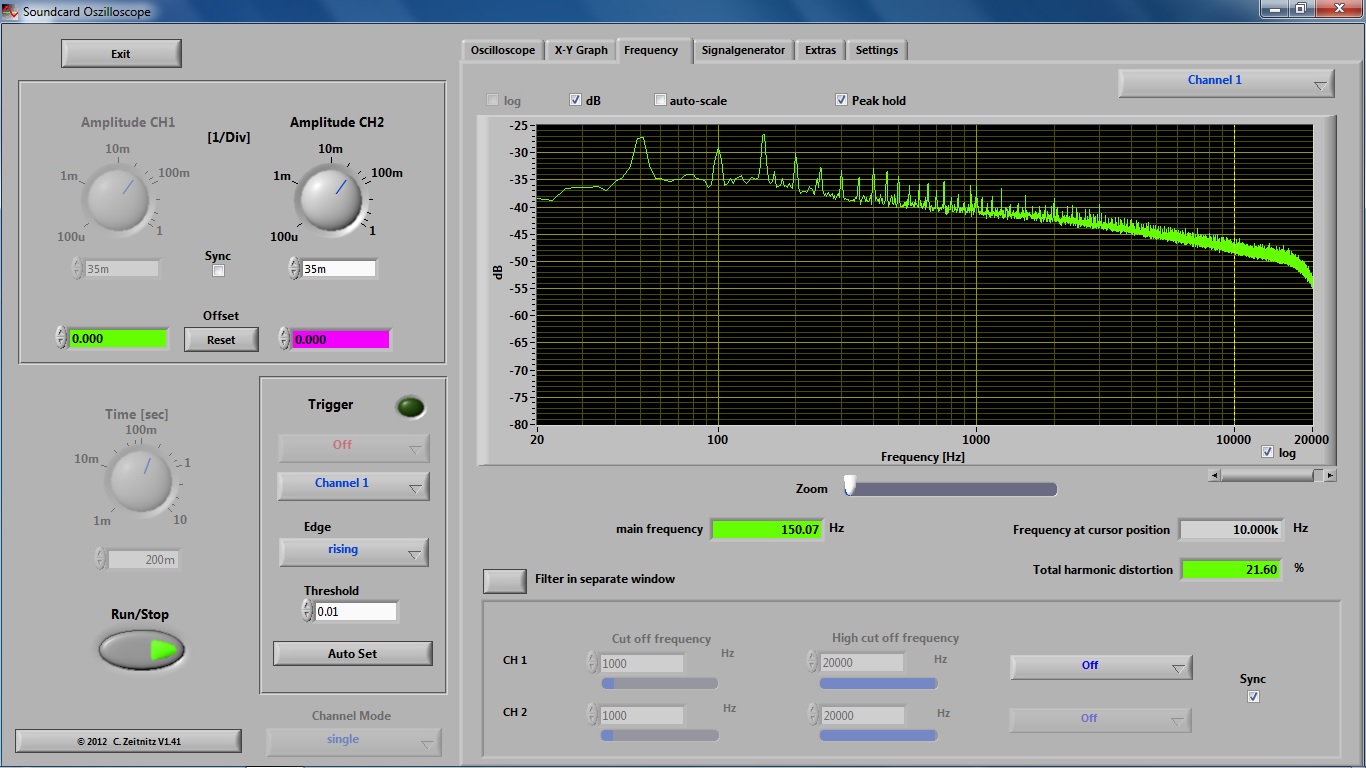Click the Trigger indicator LED
The height and width of the screenshot is (768, 1366).
click(410, 407)
